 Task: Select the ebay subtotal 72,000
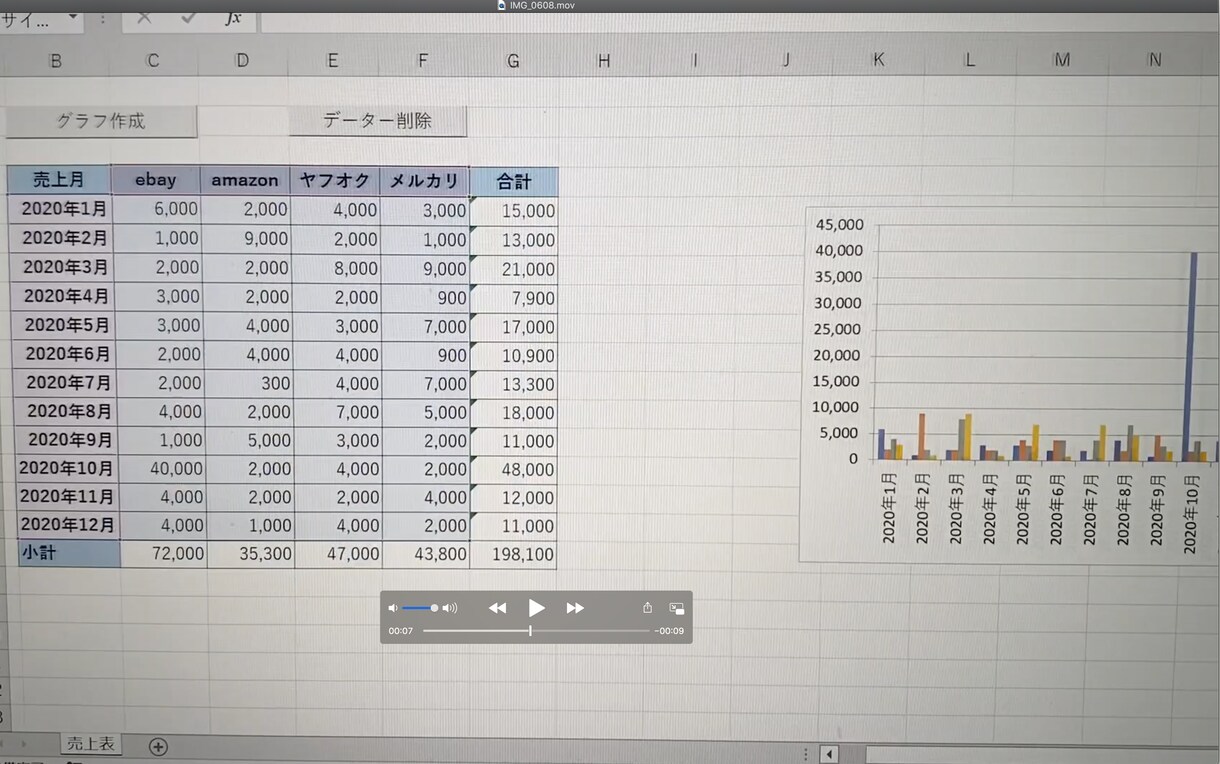click(x=163, y=554)
